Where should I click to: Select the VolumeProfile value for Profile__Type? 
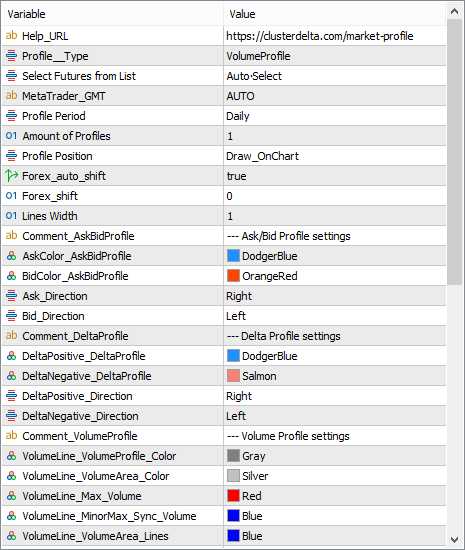(335, 56)
